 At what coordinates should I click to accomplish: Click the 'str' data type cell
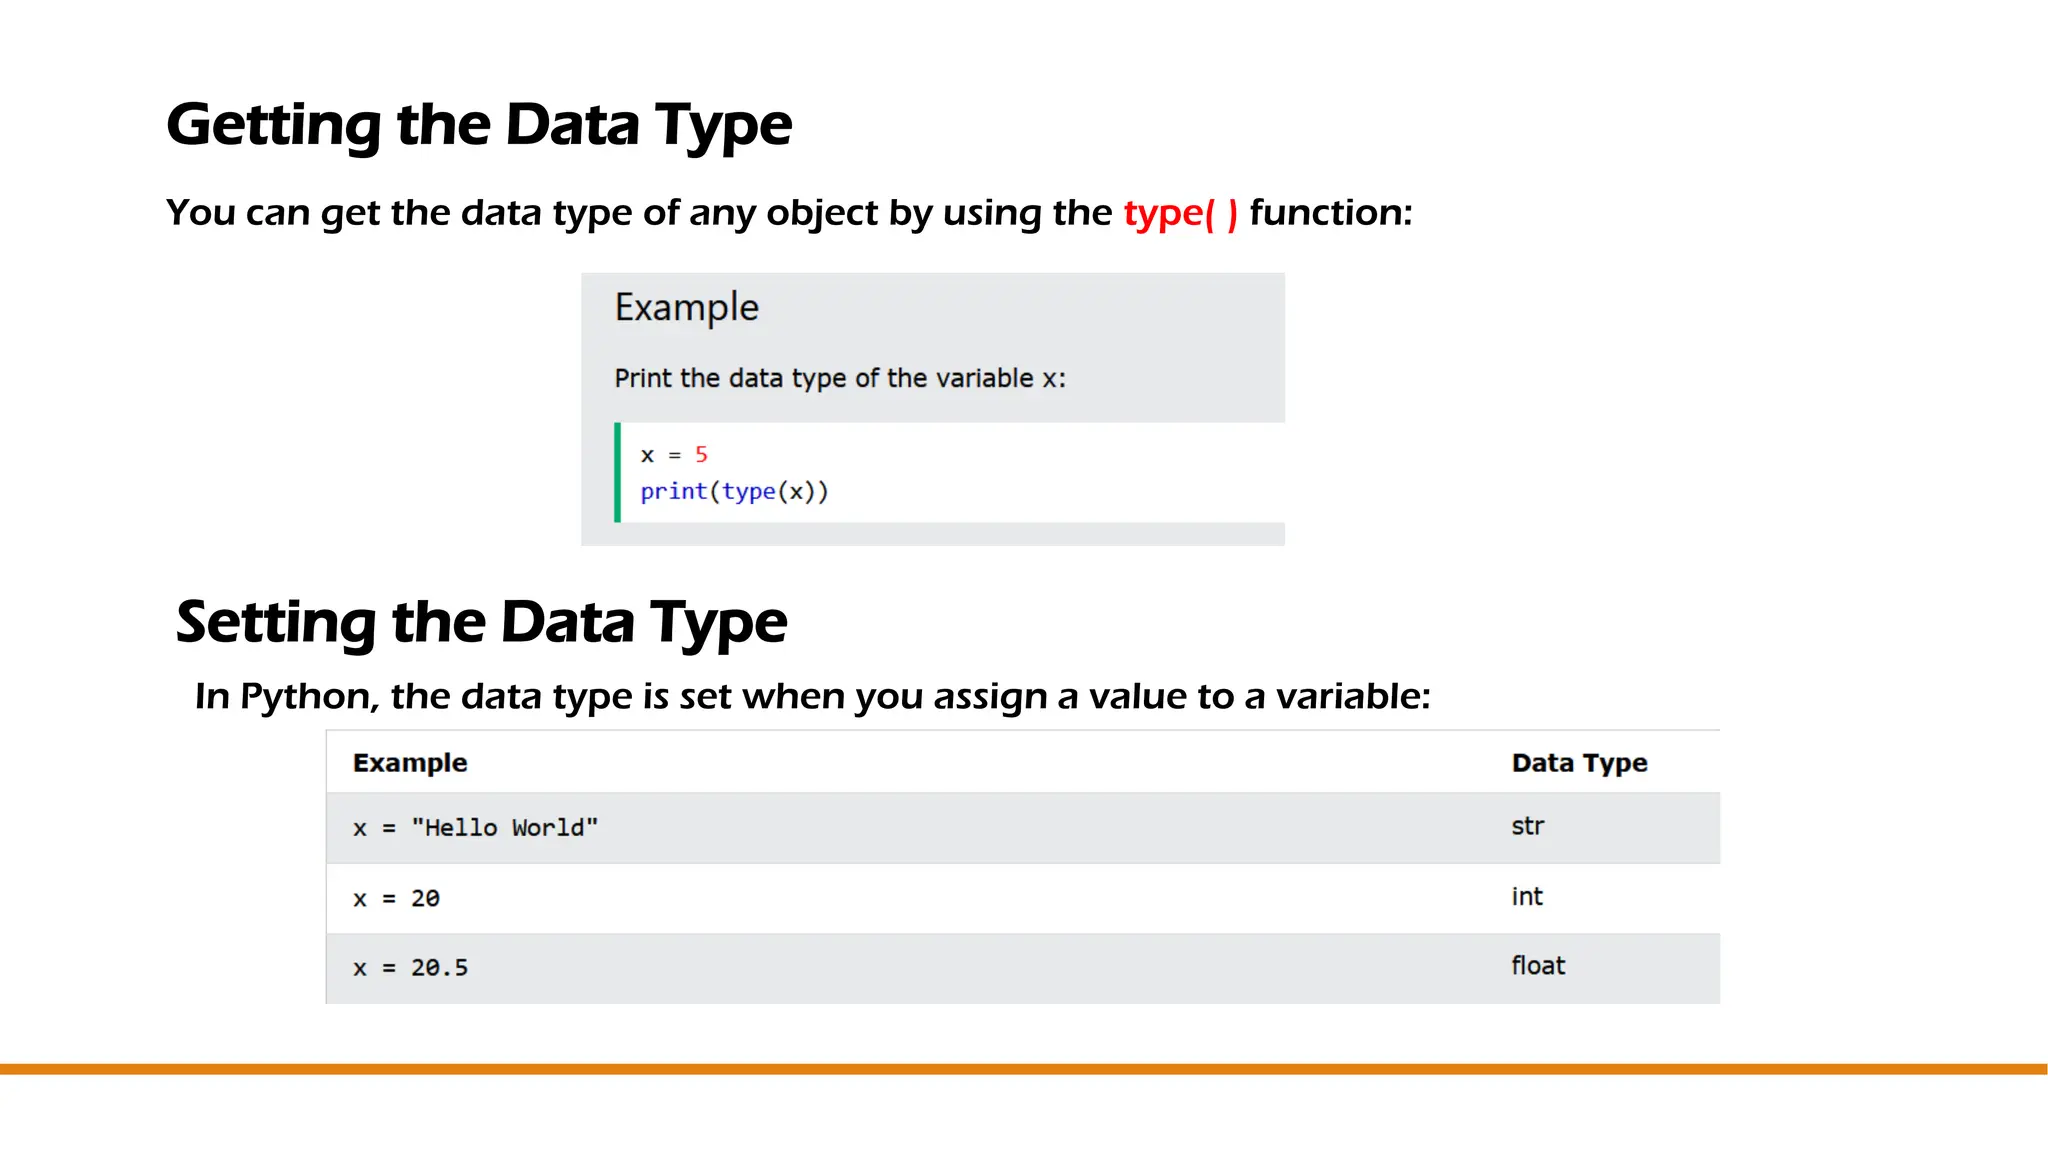tap(1527, 826)
